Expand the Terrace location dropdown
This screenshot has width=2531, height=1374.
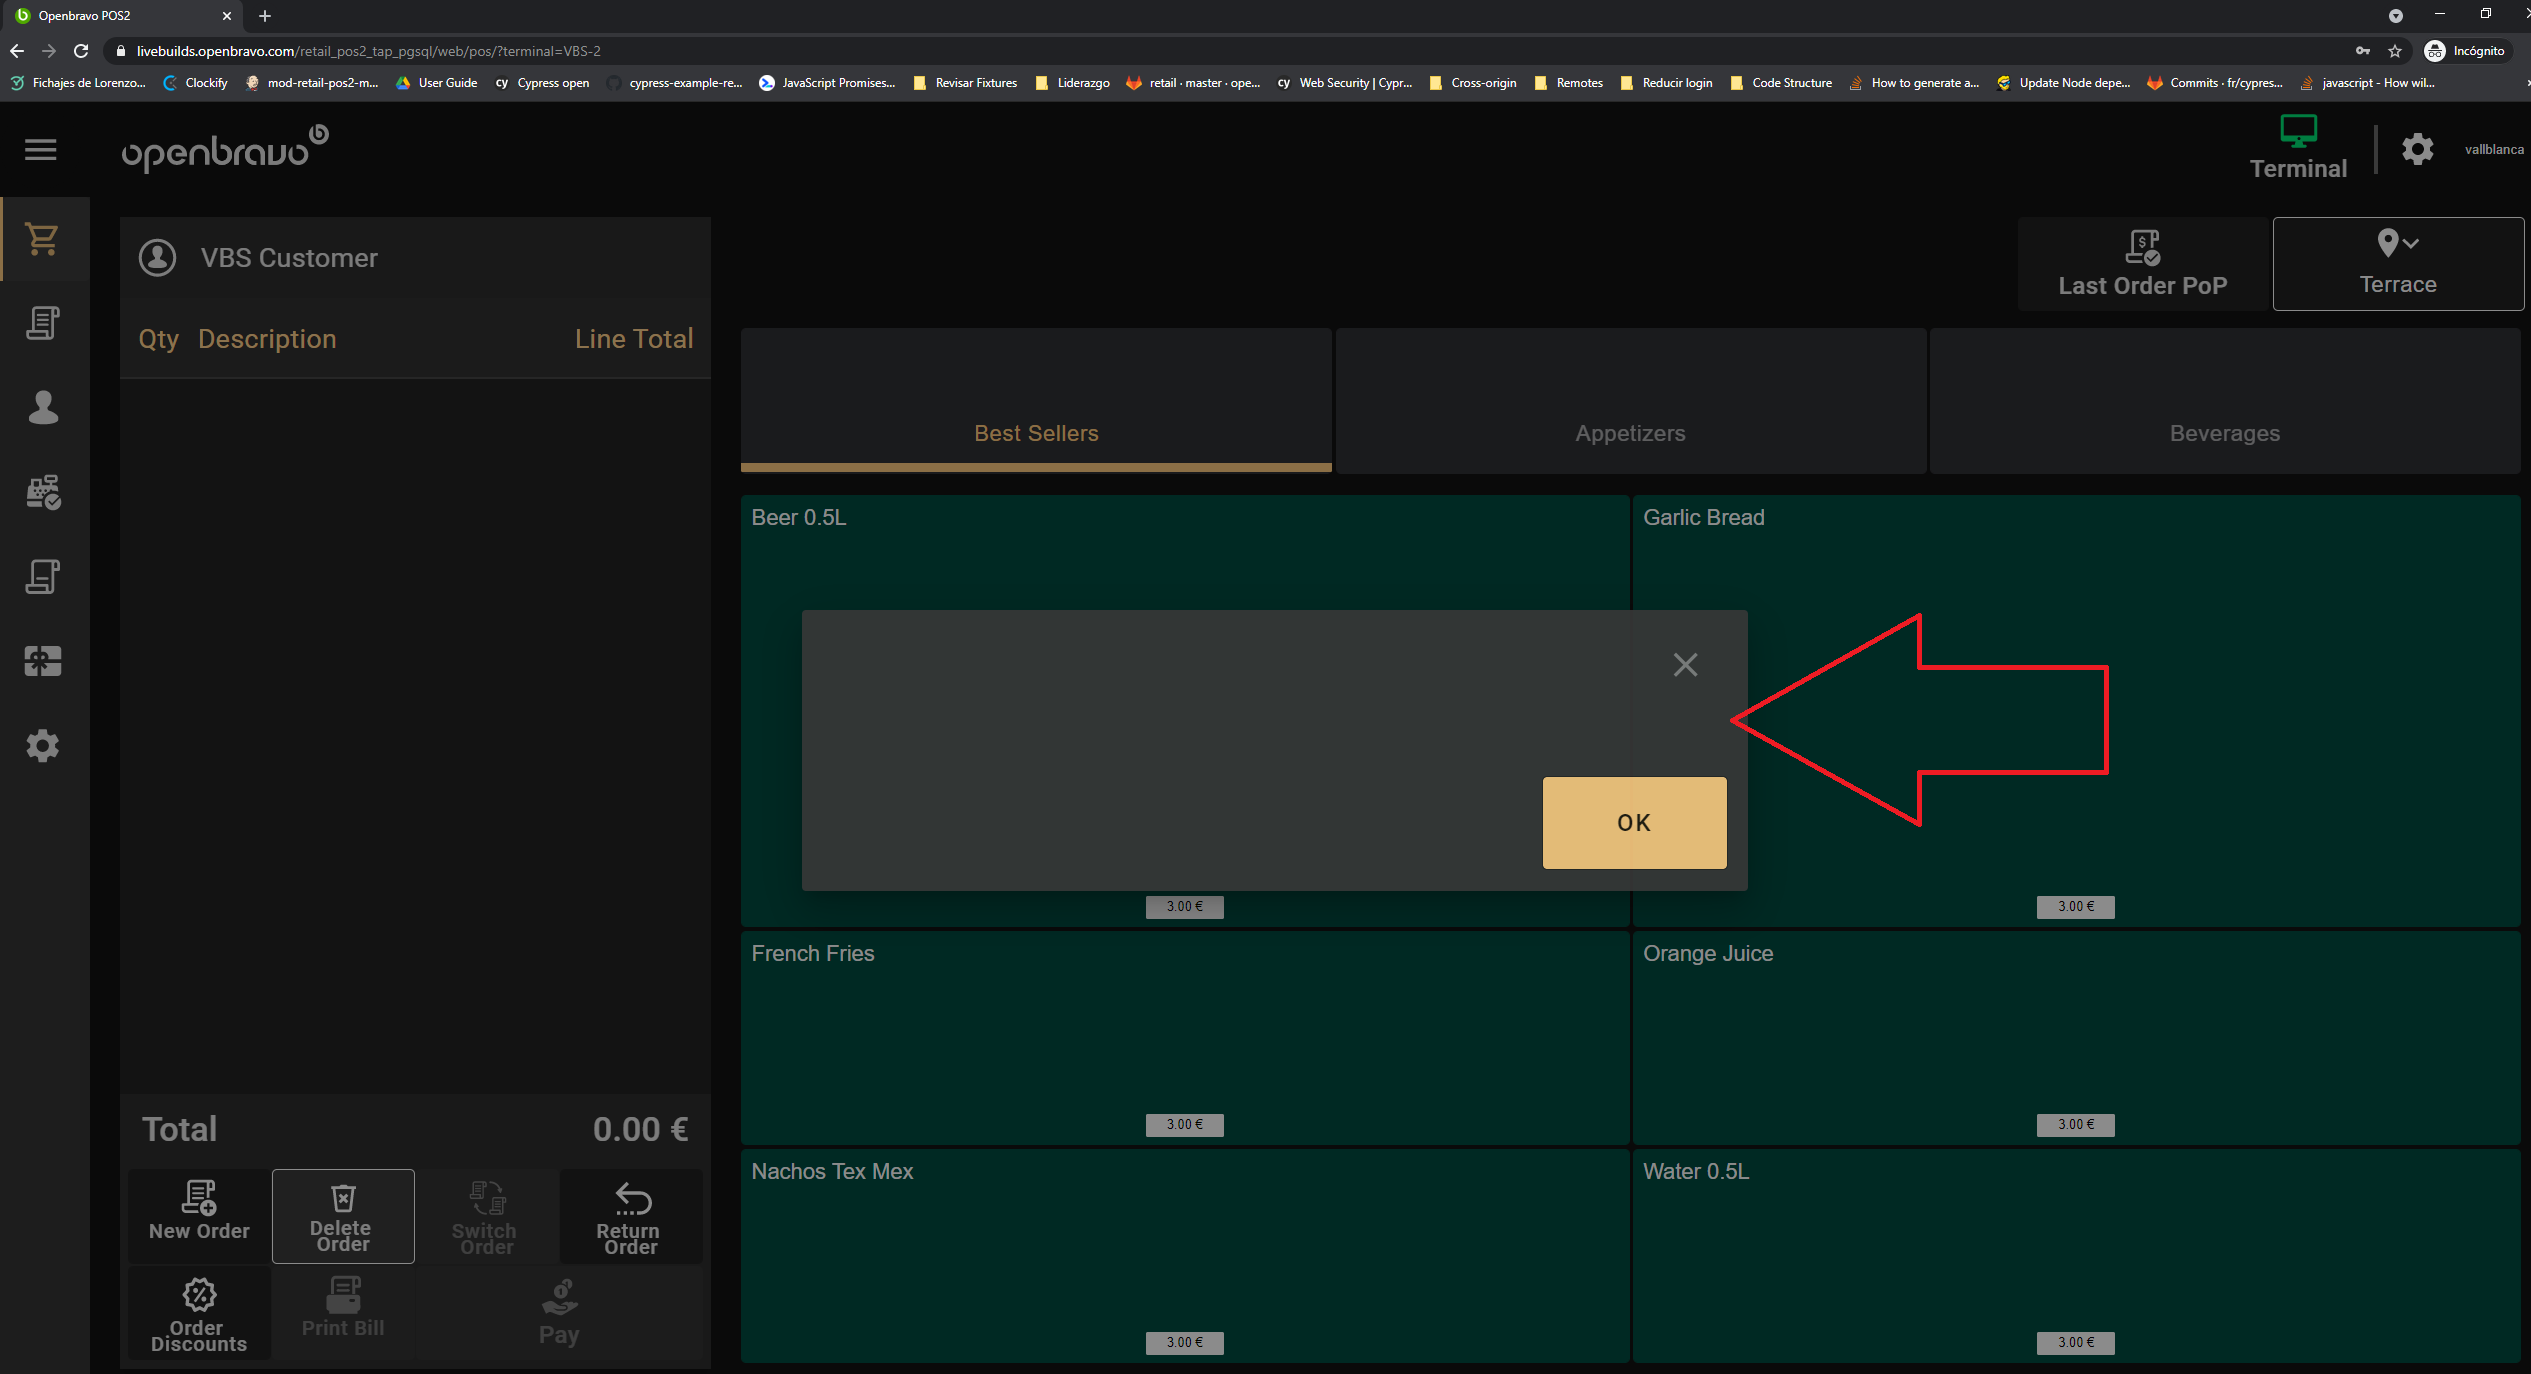tap(2397, 264)
